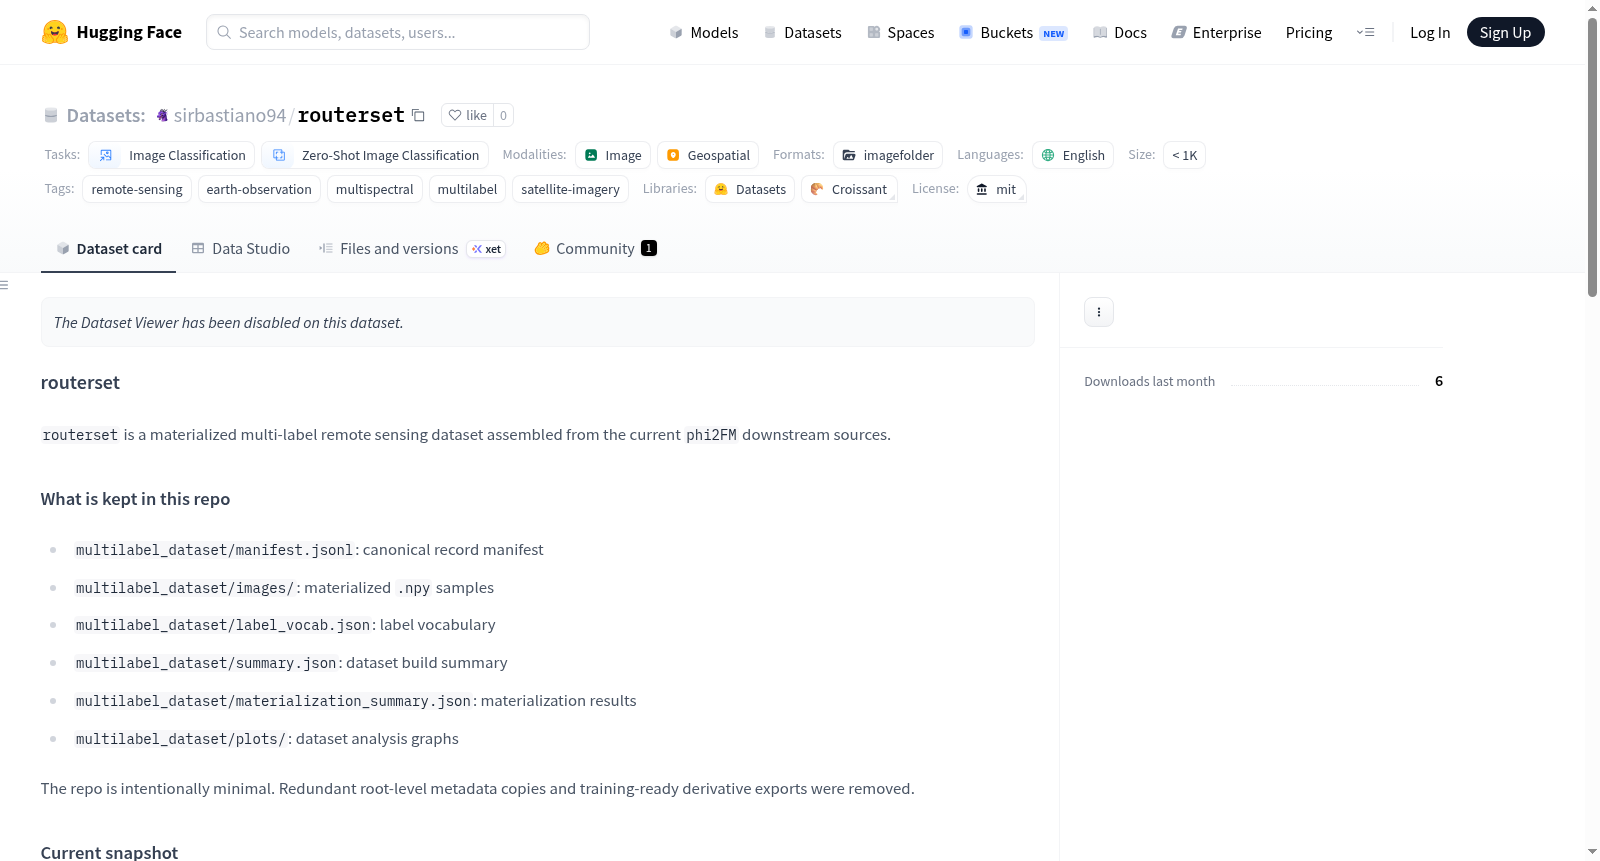Filter by Geospatial modality tag
The width and height of the screenshot is (1600, 861).
point(708,155)
